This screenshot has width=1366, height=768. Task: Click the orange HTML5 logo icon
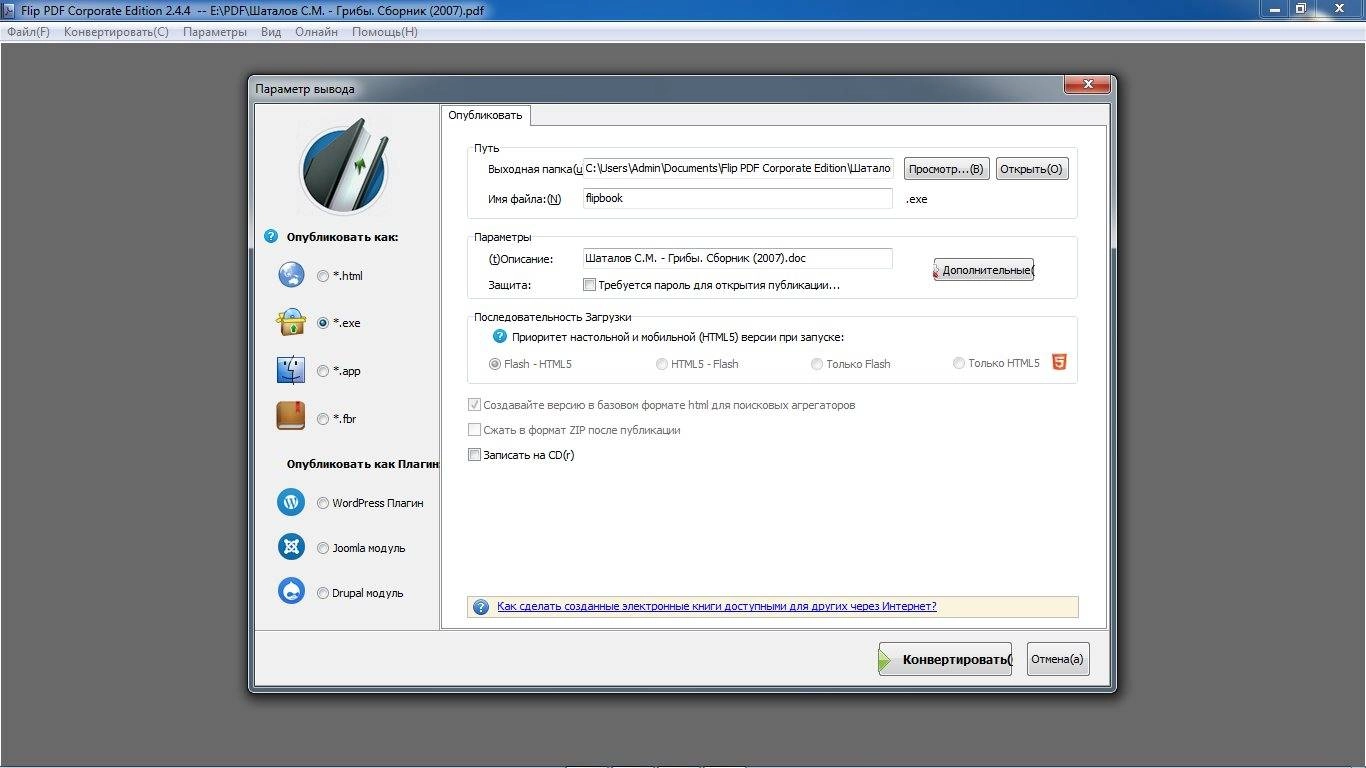tap(1059, 362)
